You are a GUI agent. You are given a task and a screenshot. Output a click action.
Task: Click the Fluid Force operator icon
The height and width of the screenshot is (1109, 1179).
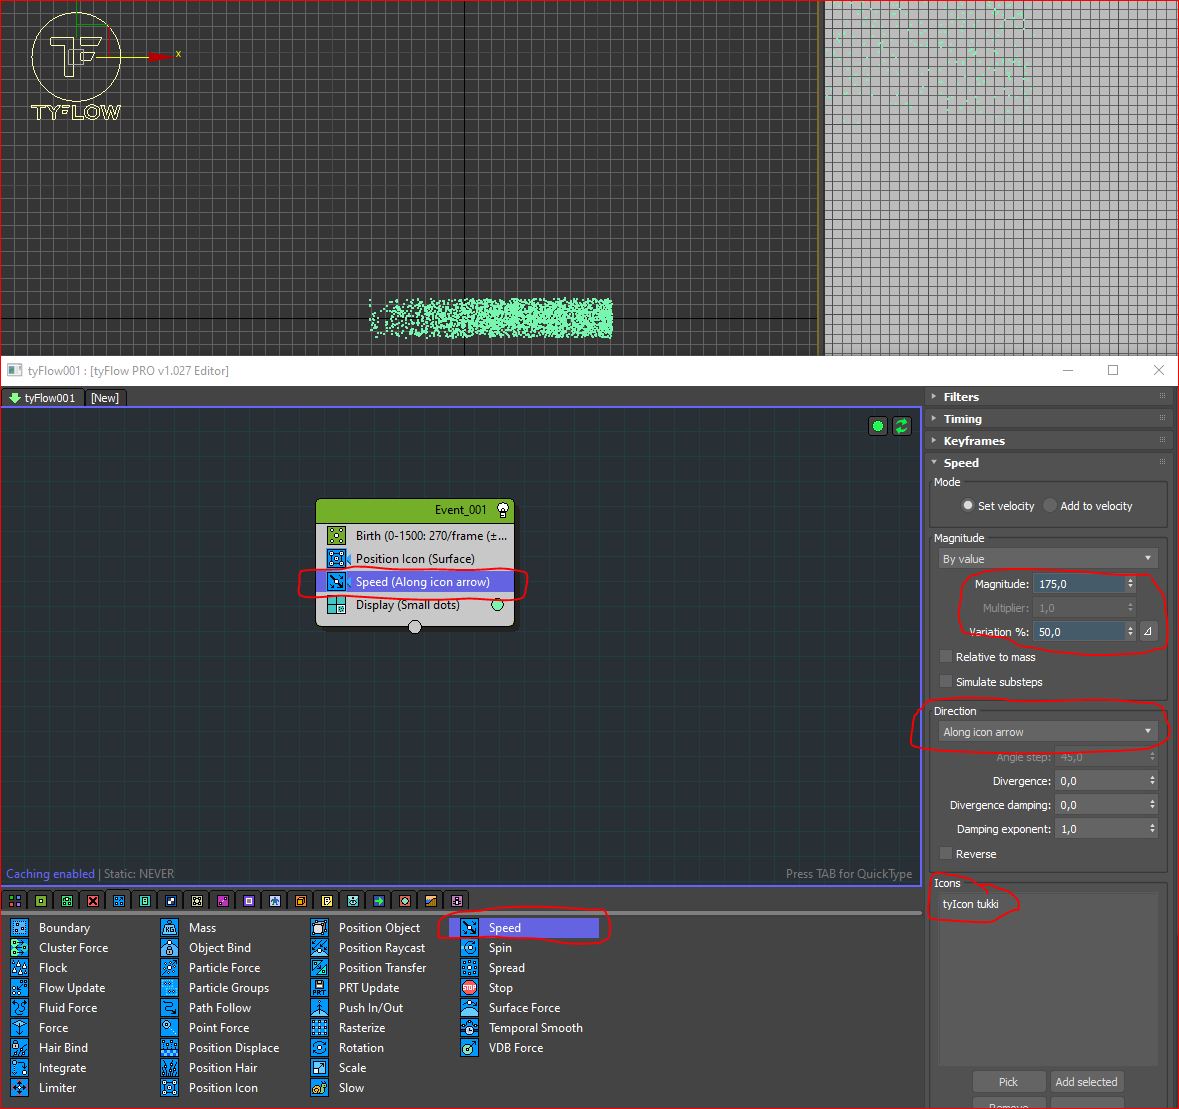(x=20, y=1007)
